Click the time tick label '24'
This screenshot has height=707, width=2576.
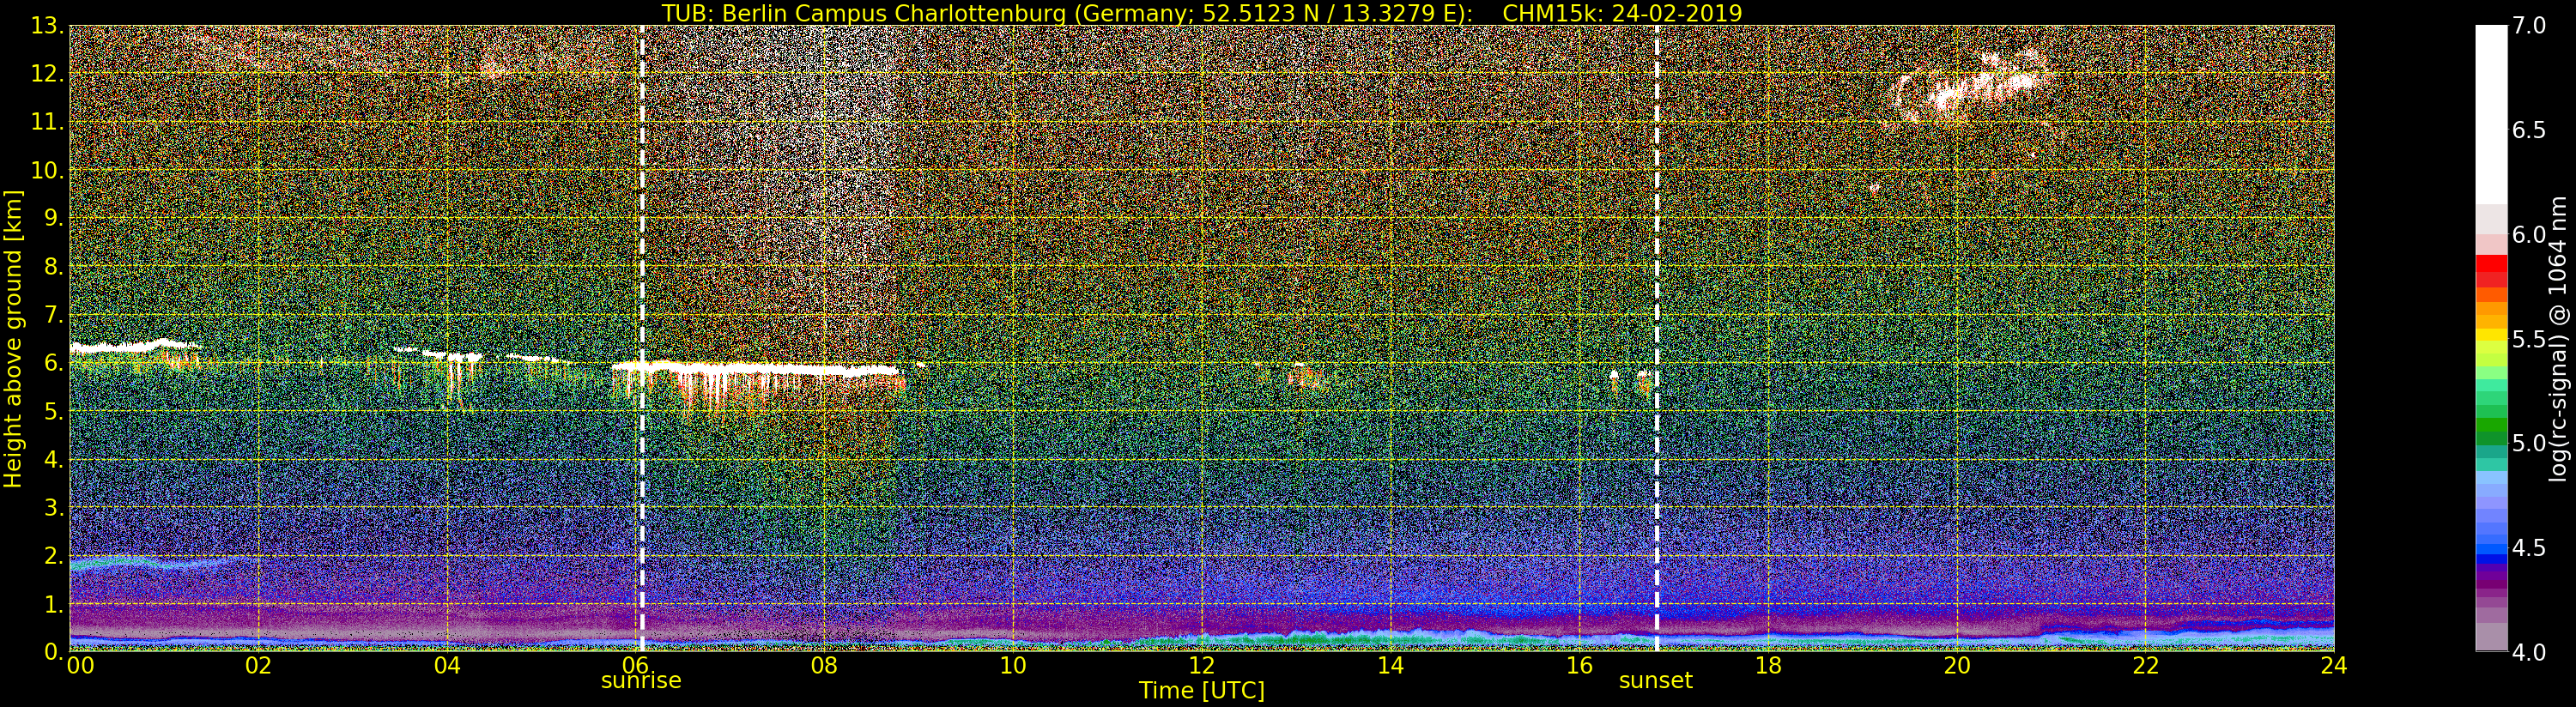[x=2334, y=666]
